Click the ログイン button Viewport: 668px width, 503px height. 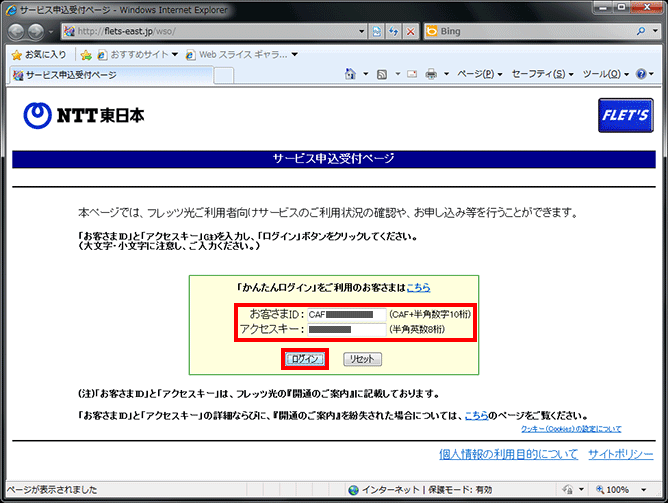tap(305, 359)
